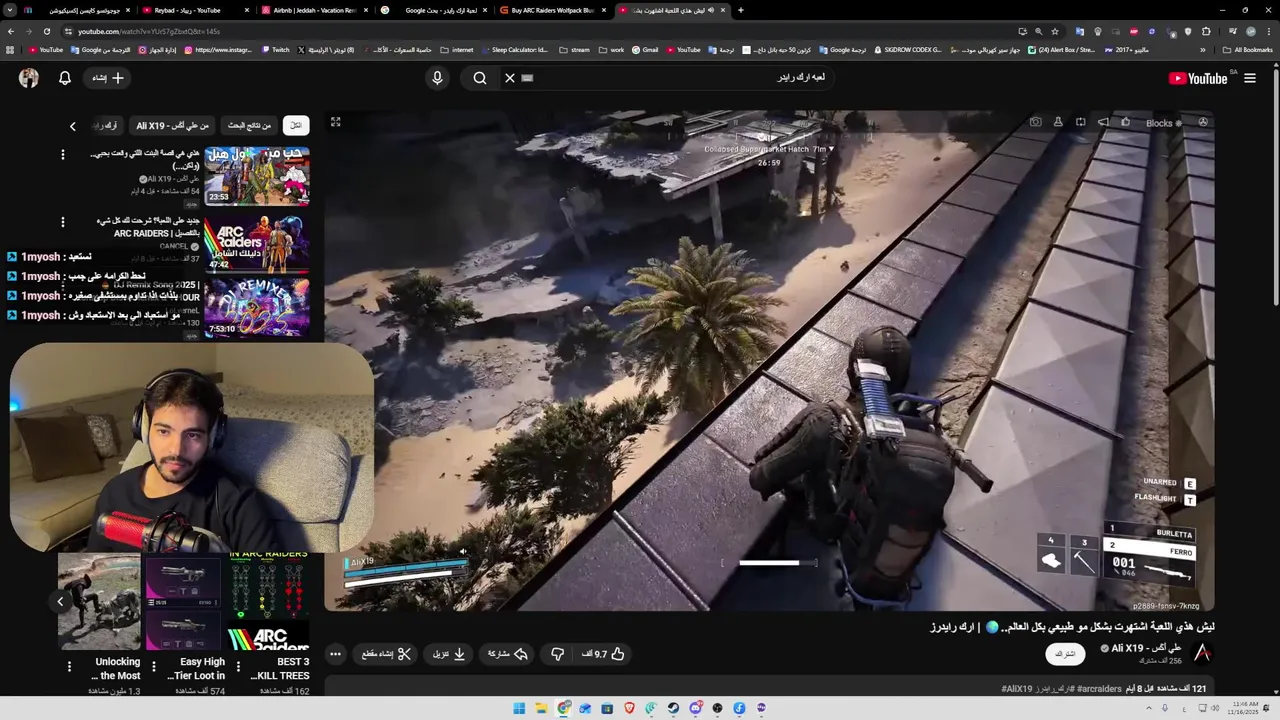Click the video player area
Viewport: 1280px width, 720px height.
pyautogui.click(x=769, y=361)
